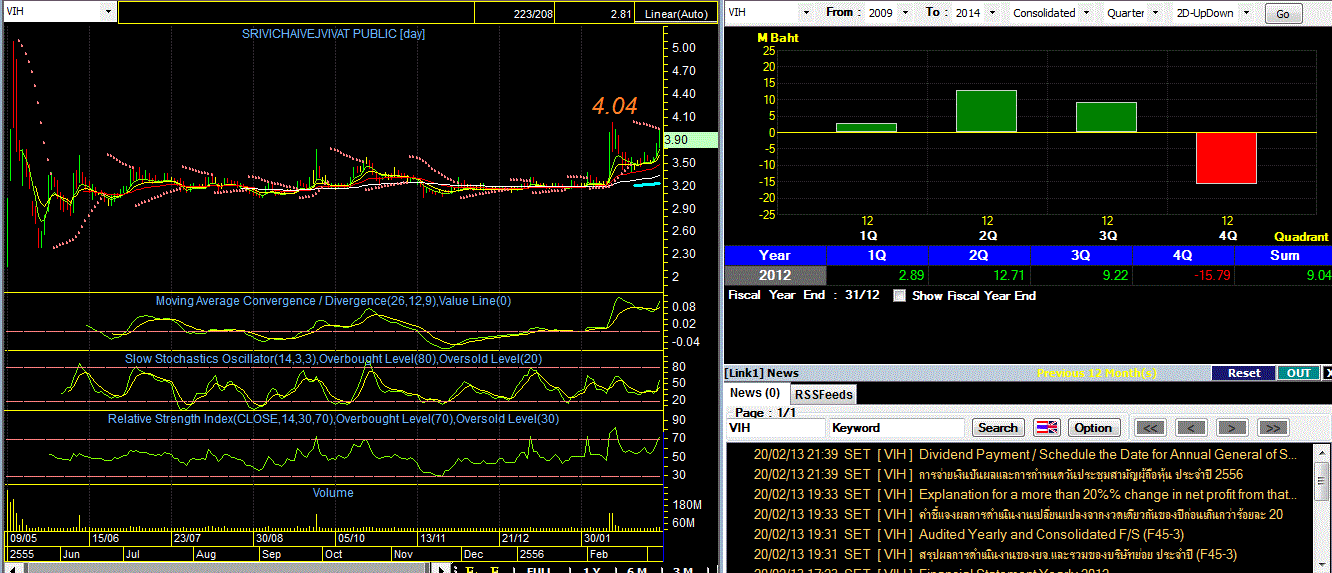Click the red 4Q bar in the chart
Image resolution: width=1332 pixels, height=573 pixels.
(1226, 158)
